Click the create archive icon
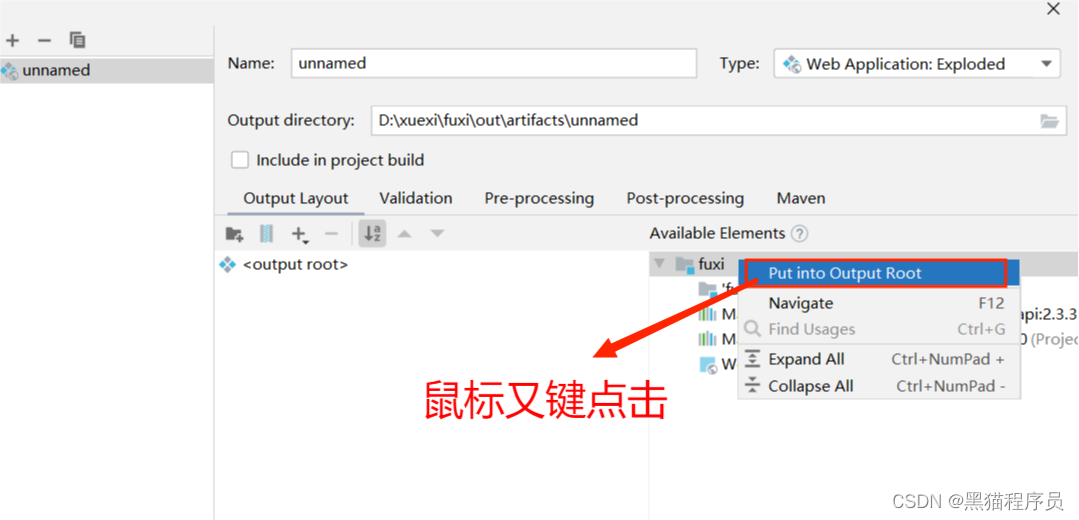1079x520 pixels. 266,234
